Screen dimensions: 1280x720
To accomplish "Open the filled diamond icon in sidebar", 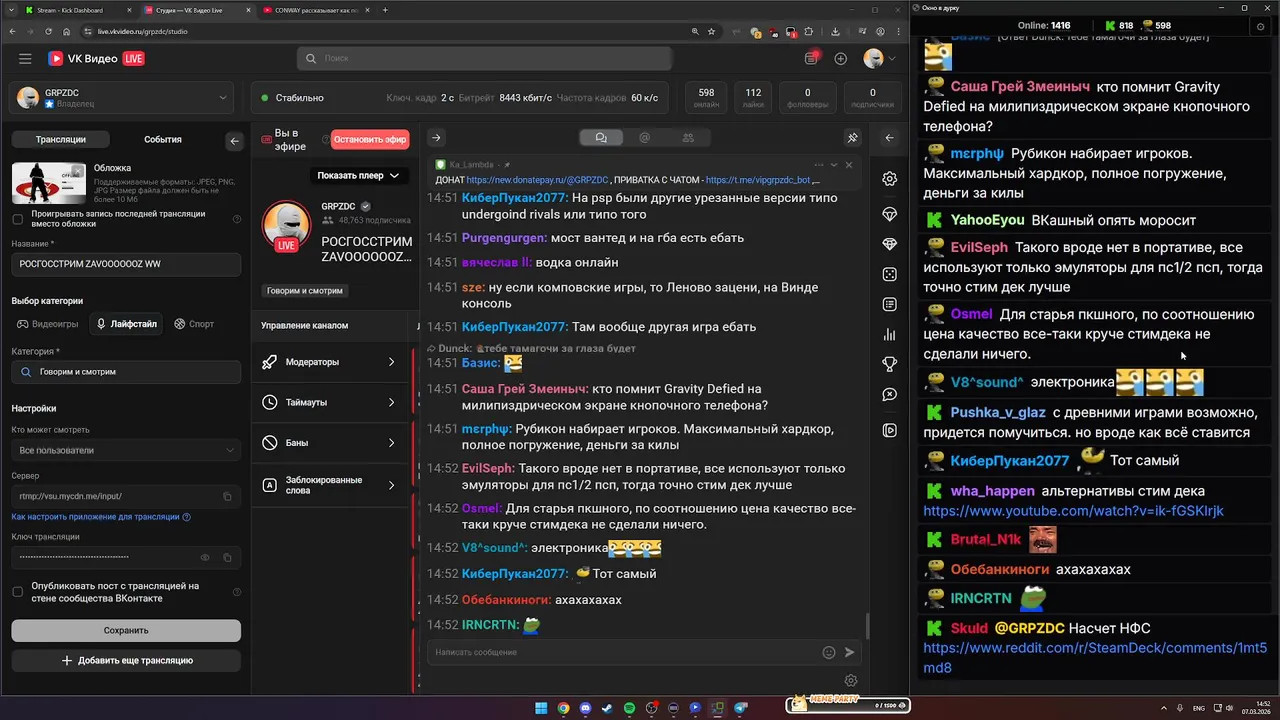I will 890,244.
